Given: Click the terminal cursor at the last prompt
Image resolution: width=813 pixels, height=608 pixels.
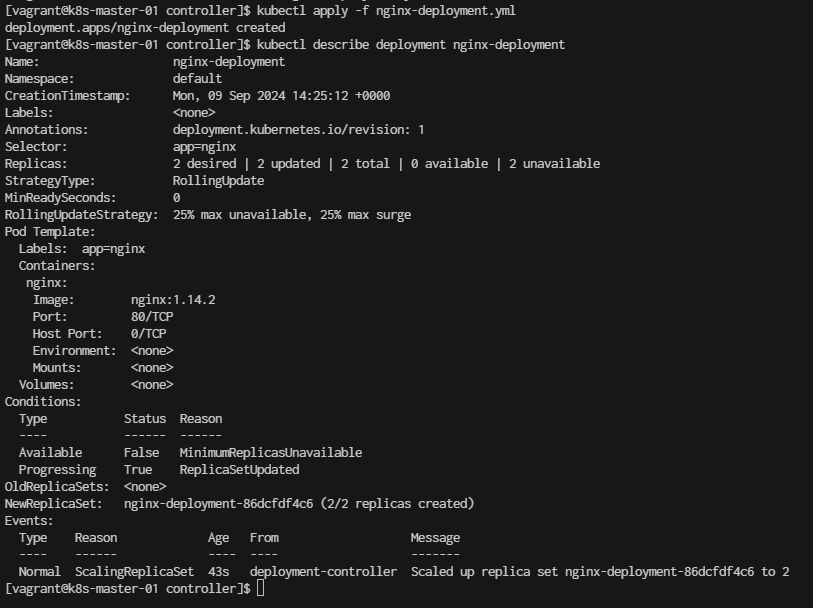Looking at the screenshot, I should click(260, 588).
